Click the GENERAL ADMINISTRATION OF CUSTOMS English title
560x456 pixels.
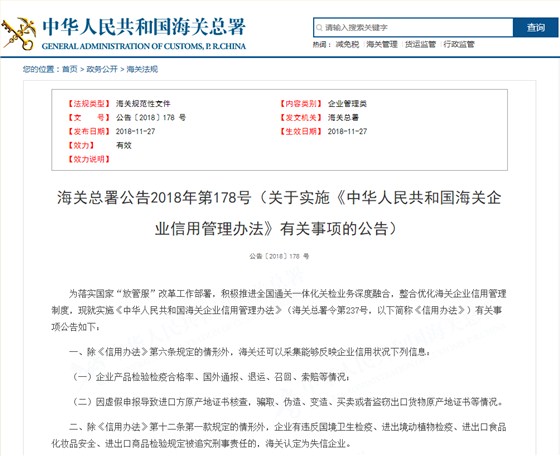(x=144, y=46)
